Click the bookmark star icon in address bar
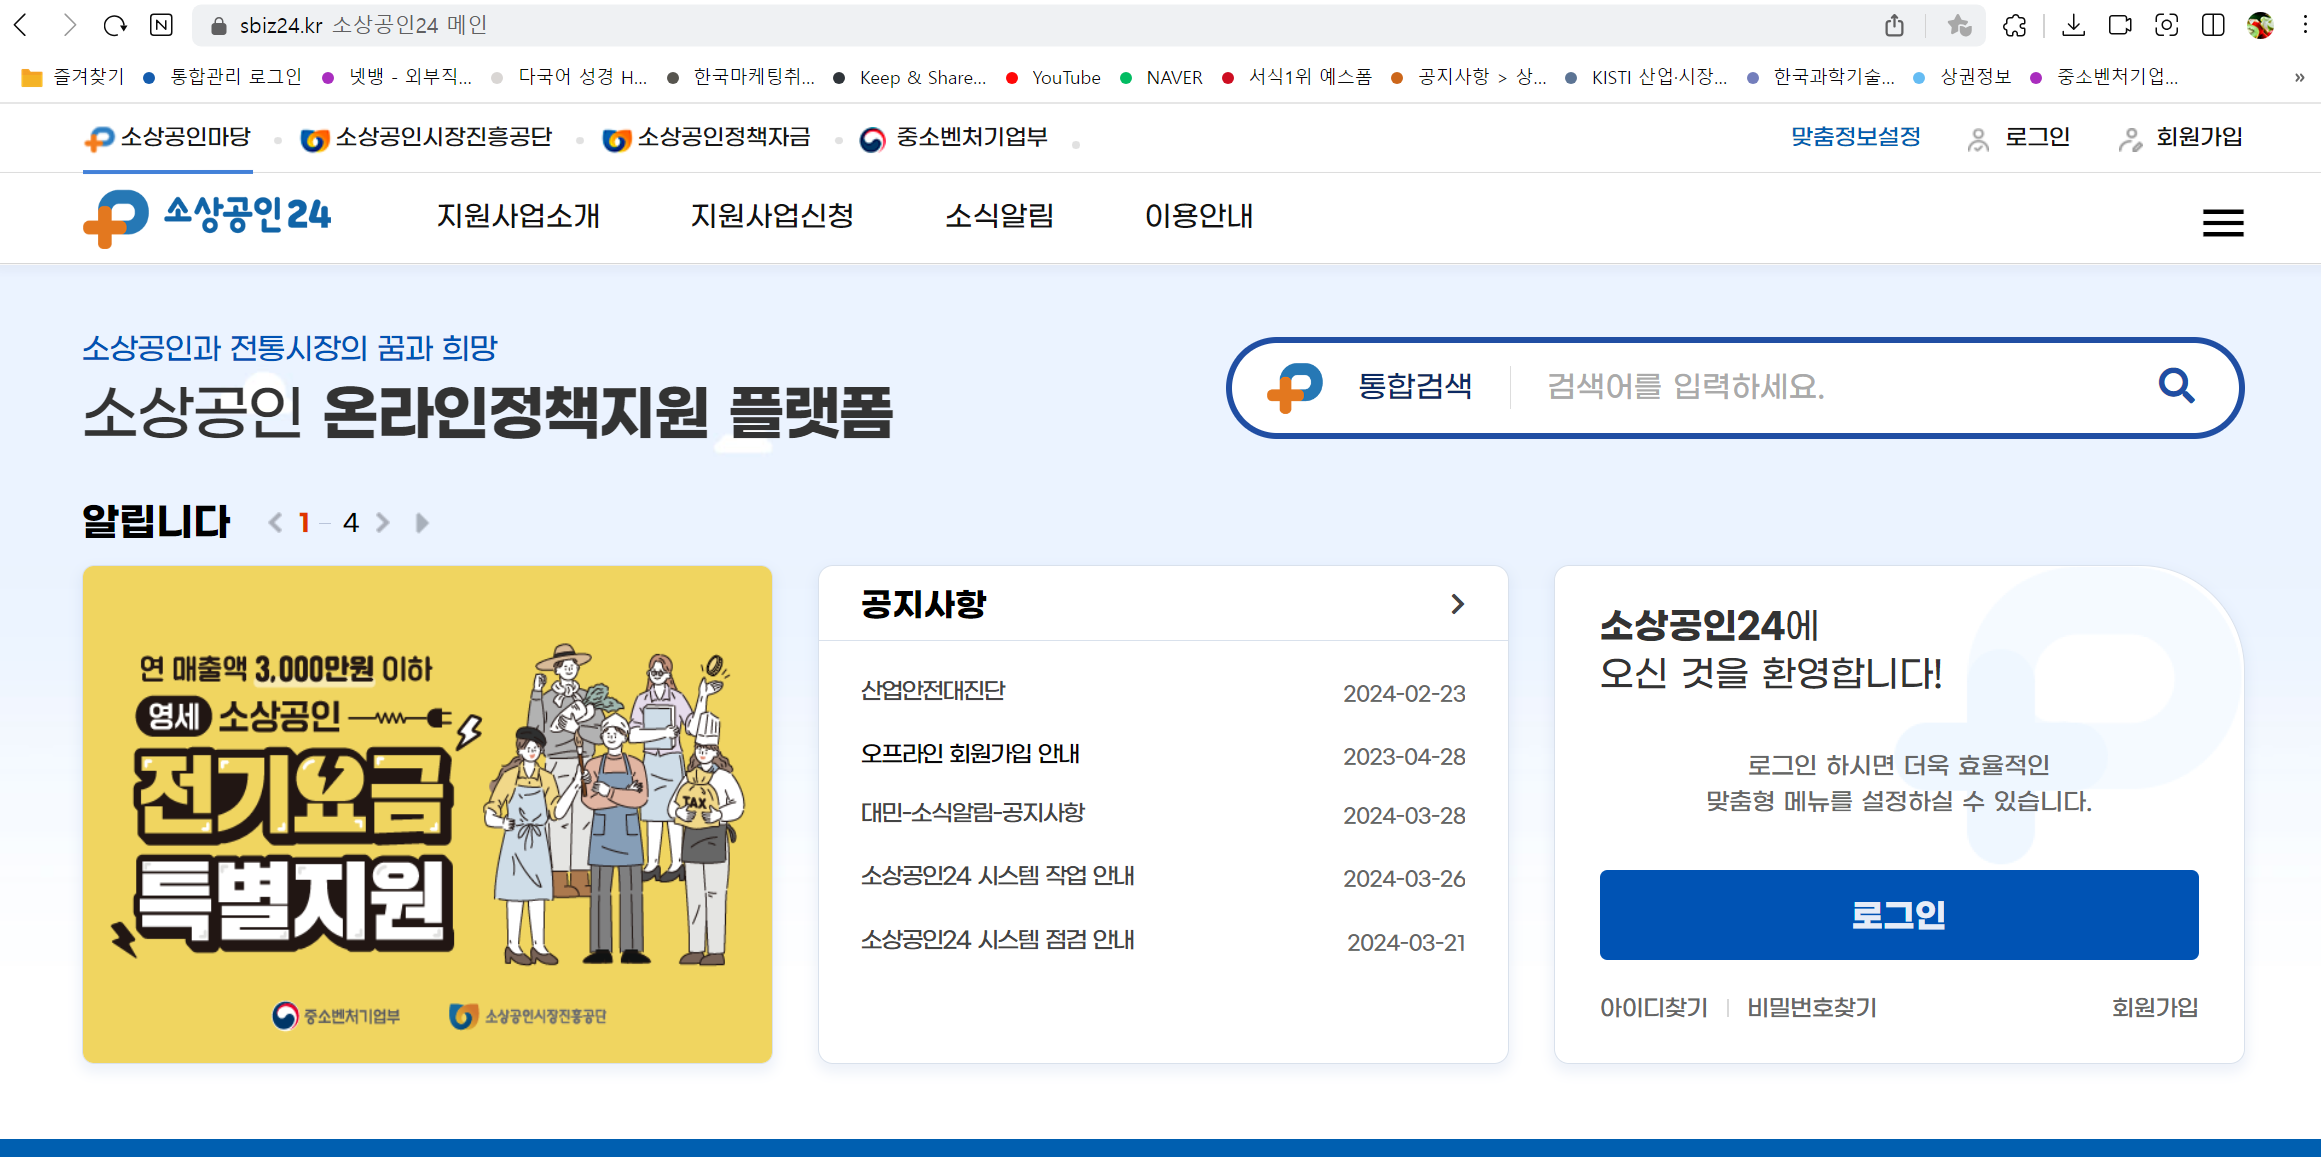 click(x=1959, y=25)
